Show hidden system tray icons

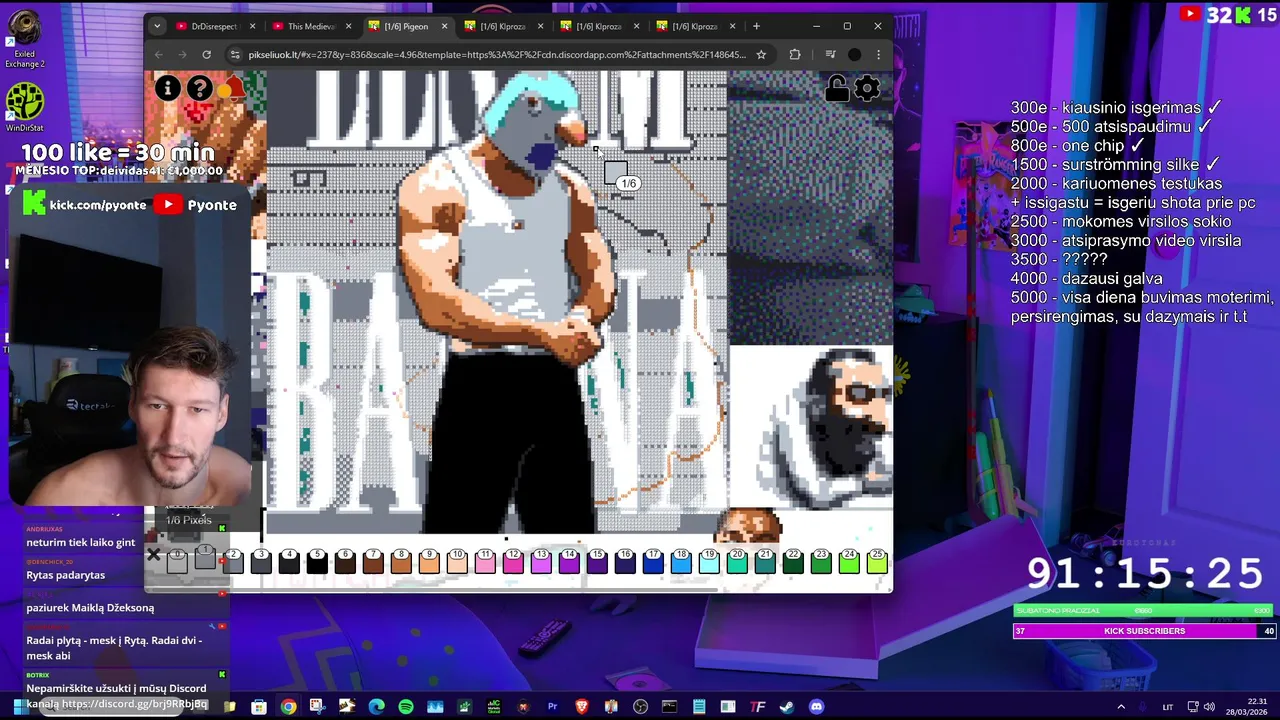pyautogui.click(x=1120, y=707)
